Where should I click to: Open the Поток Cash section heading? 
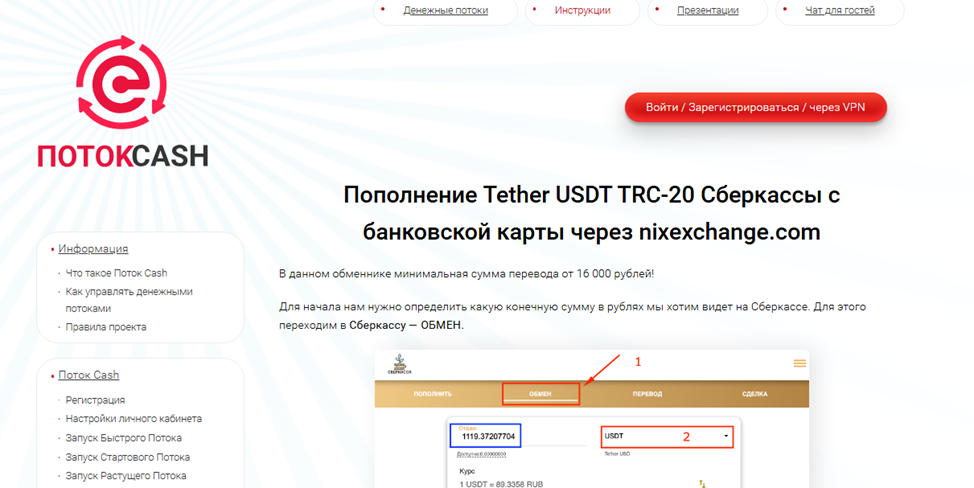[89, 375]
